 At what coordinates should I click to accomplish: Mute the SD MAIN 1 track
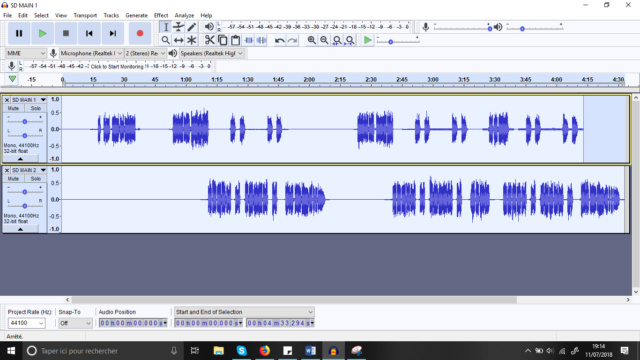pos(13,108)
